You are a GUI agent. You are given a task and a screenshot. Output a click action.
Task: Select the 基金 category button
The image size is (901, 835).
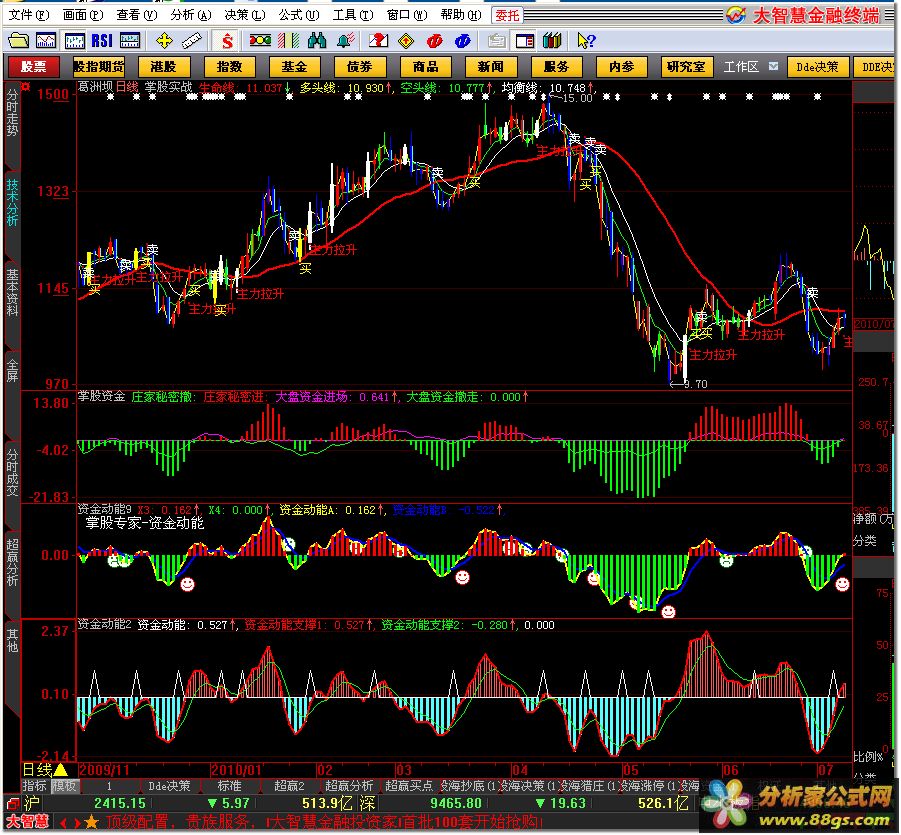point(294,67)
